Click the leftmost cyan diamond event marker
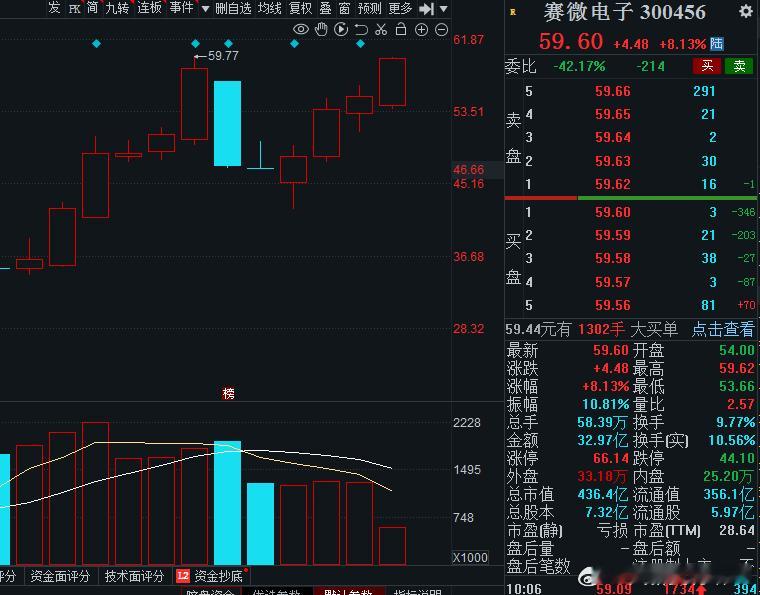 tap(96, 44)
